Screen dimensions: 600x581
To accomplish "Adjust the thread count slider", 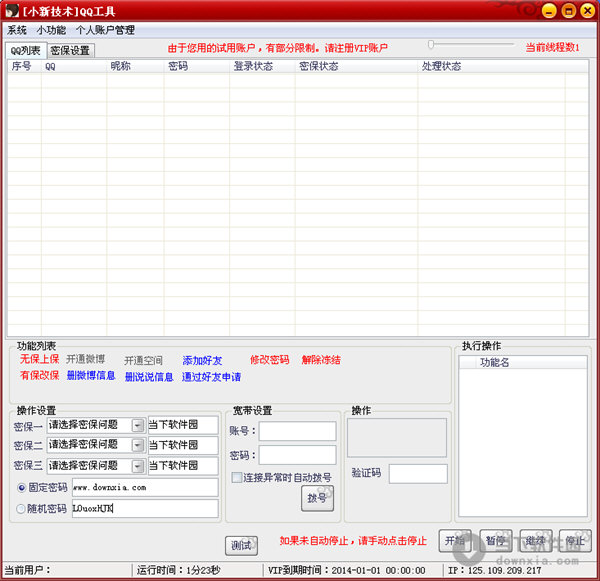I will tap(431, 45).
